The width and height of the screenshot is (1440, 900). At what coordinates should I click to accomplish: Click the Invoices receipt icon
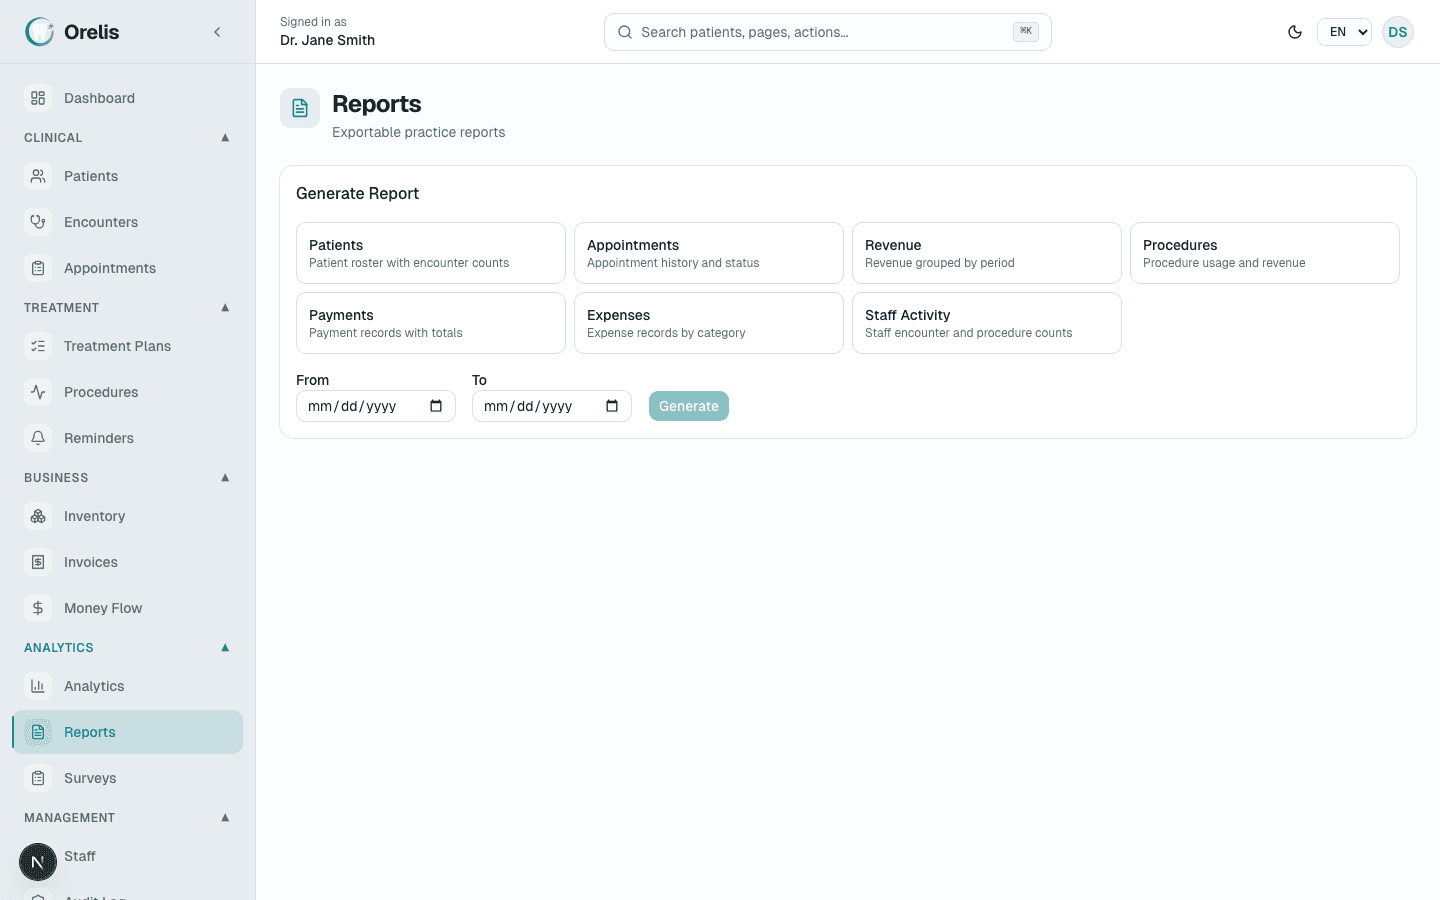click(38, 562)
